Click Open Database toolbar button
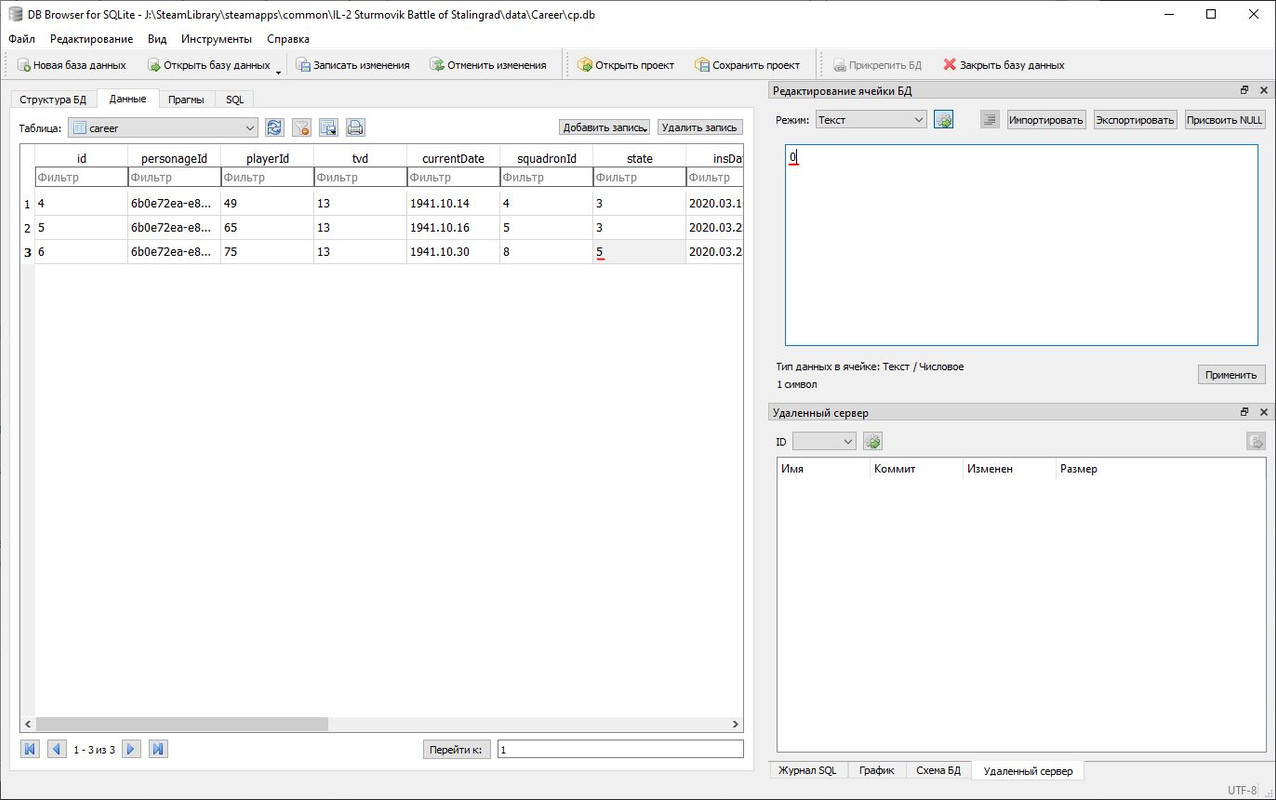 coord(209,65)
